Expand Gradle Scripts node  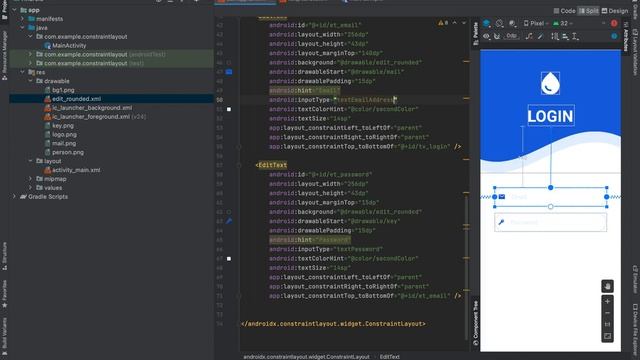tap(15, 197)
